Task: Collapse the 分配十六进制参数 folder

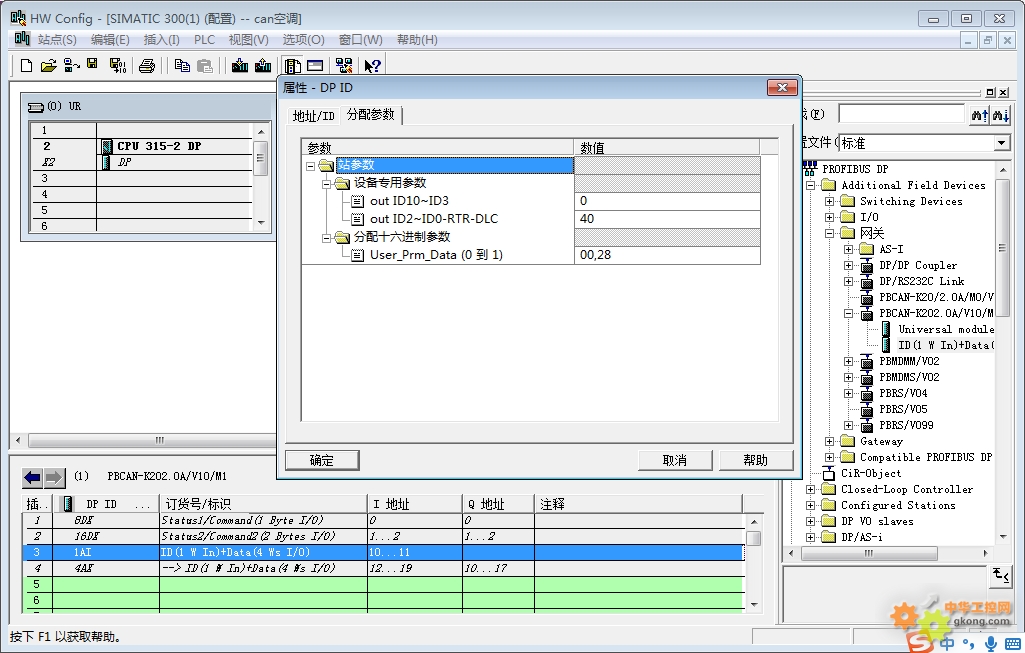Action: click(x=326, y=238)
